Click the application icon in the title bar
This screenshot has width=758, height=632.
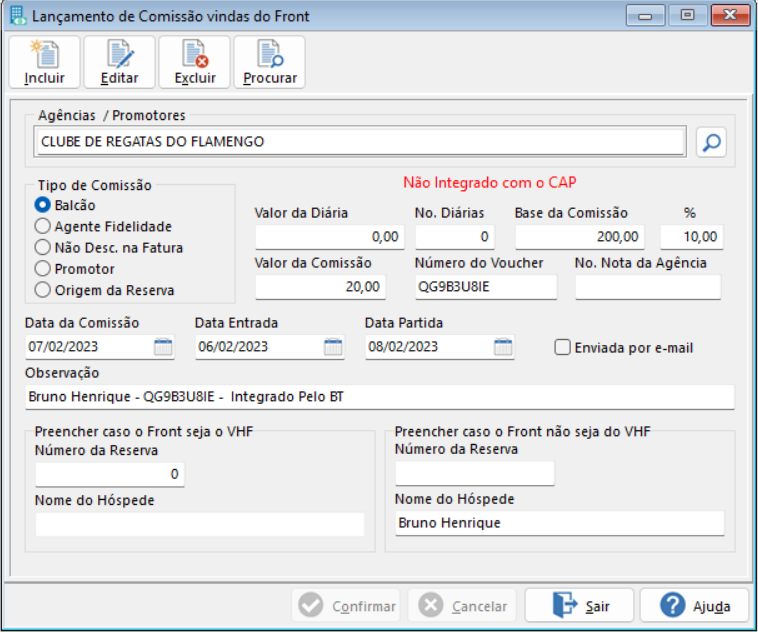pos(18,15)
